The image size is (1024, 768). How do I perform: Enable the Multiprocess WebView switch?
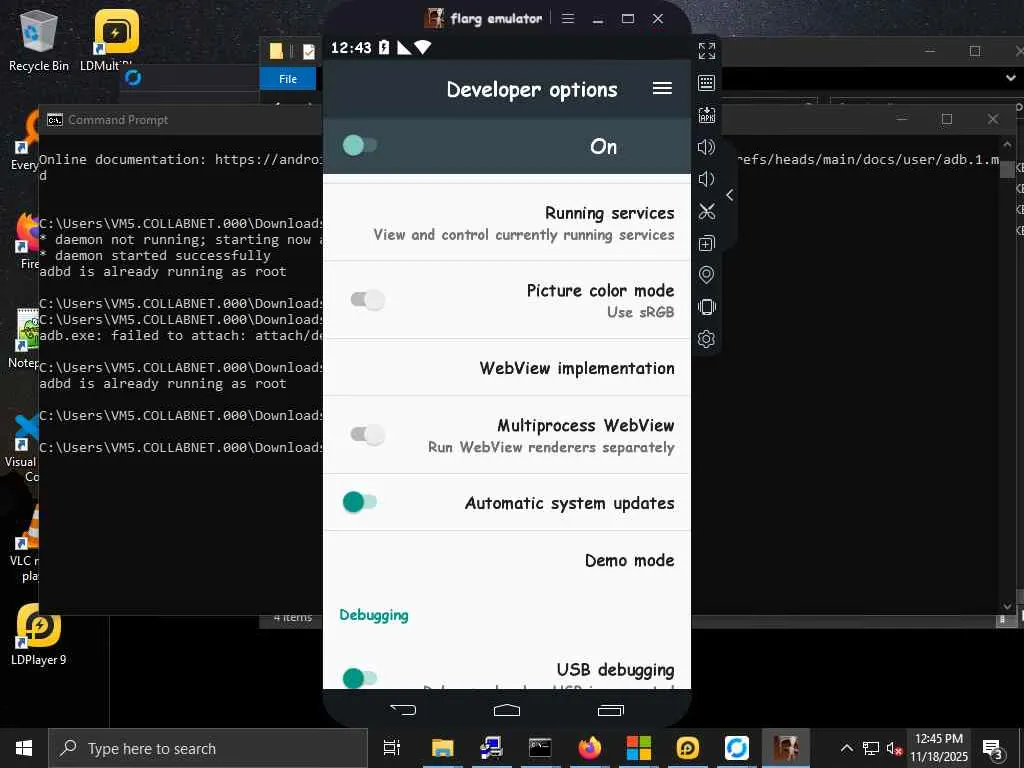[x=368, y=434]
